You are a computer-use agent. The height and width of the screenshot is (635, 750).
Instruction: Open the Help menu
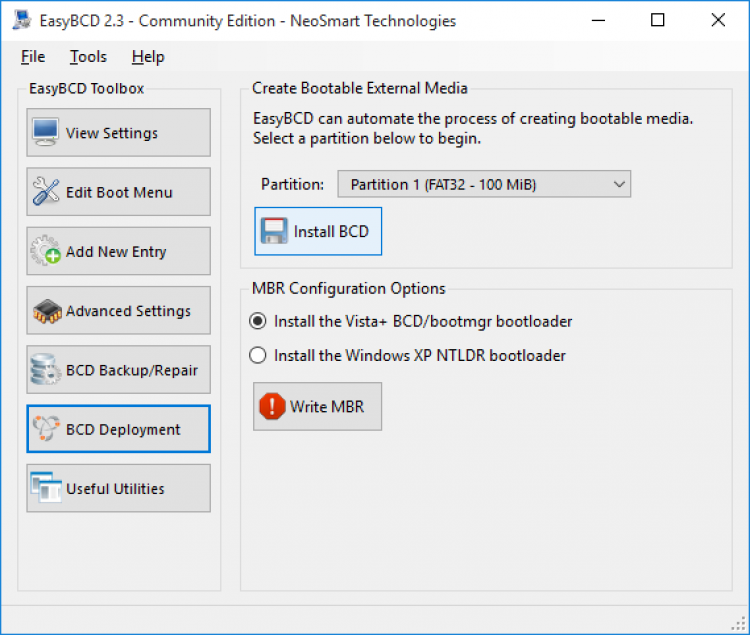(x=148, y=57)
